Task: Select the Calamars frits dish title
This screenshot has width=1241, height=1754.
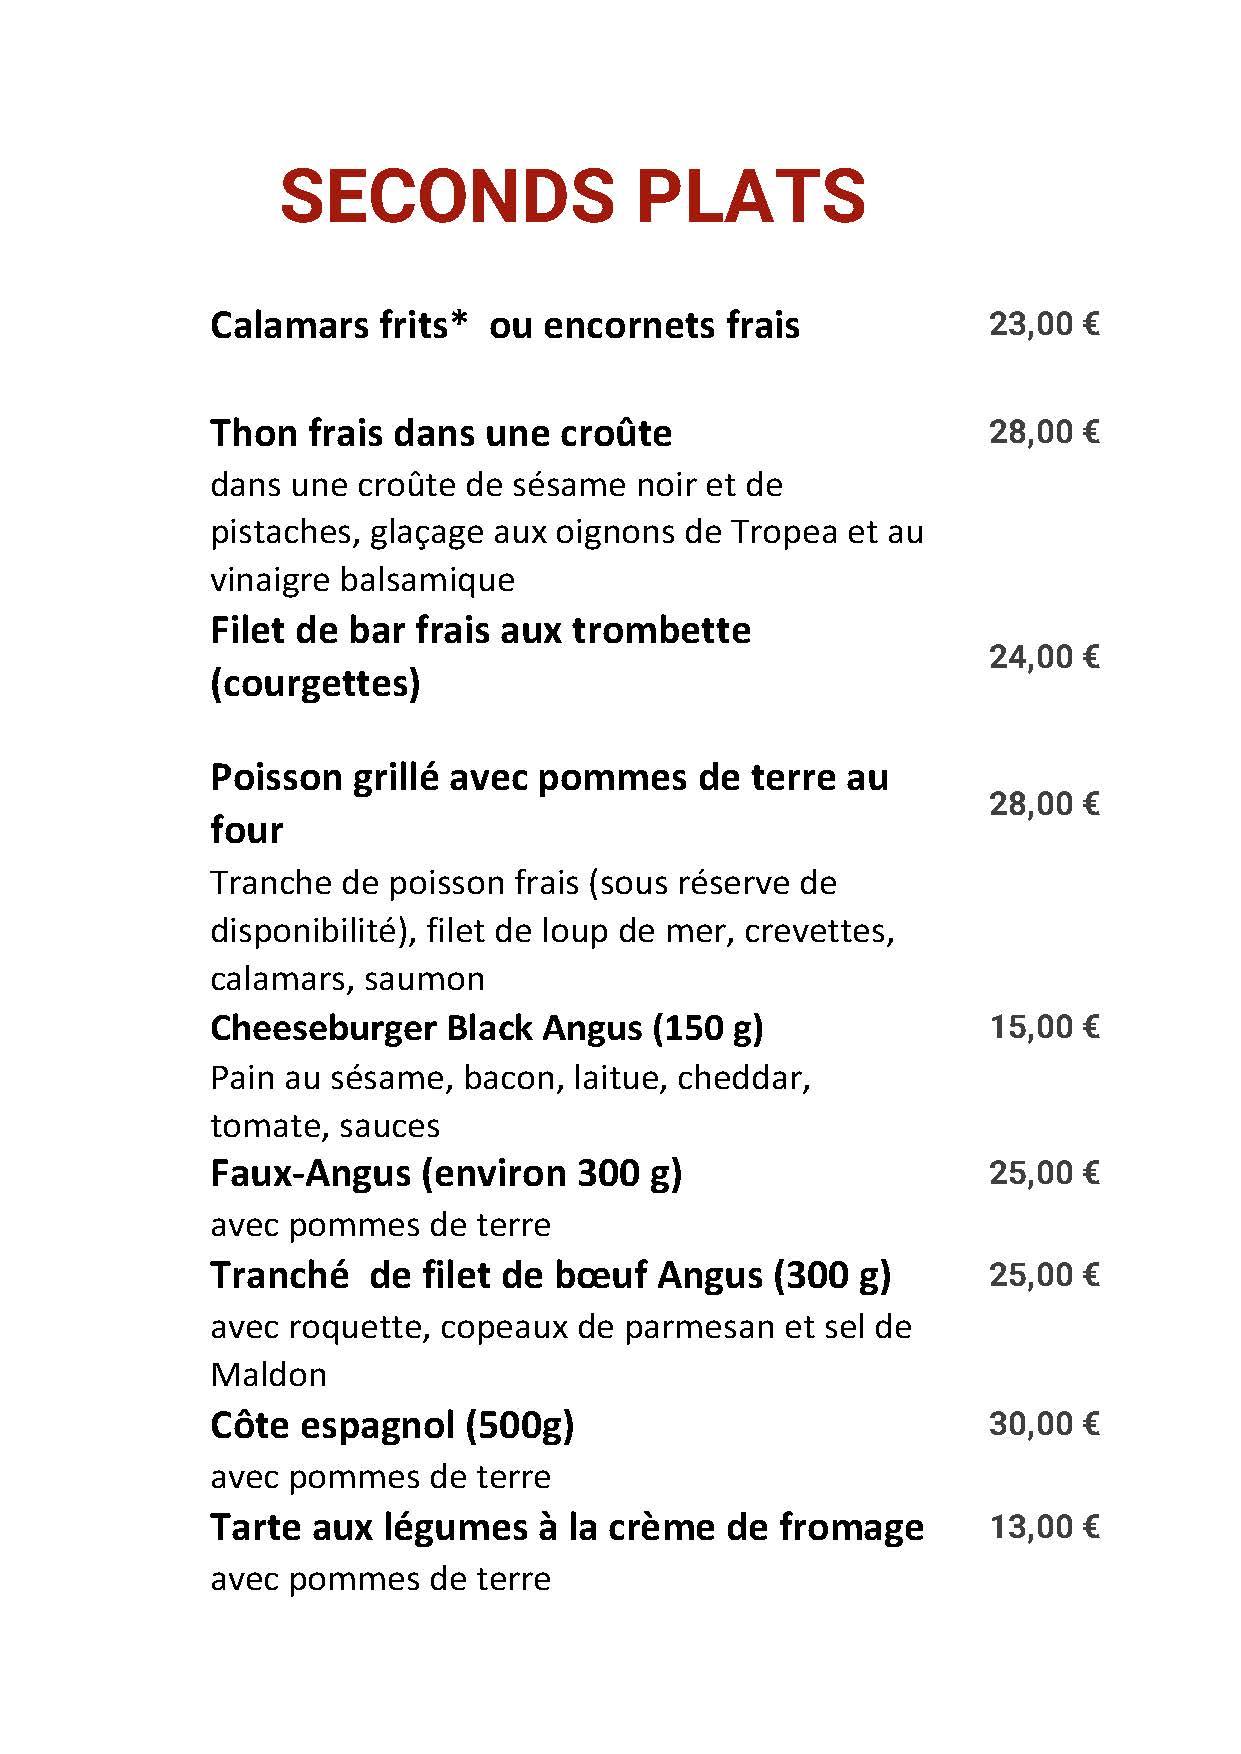Action: (x=504, y=326)
